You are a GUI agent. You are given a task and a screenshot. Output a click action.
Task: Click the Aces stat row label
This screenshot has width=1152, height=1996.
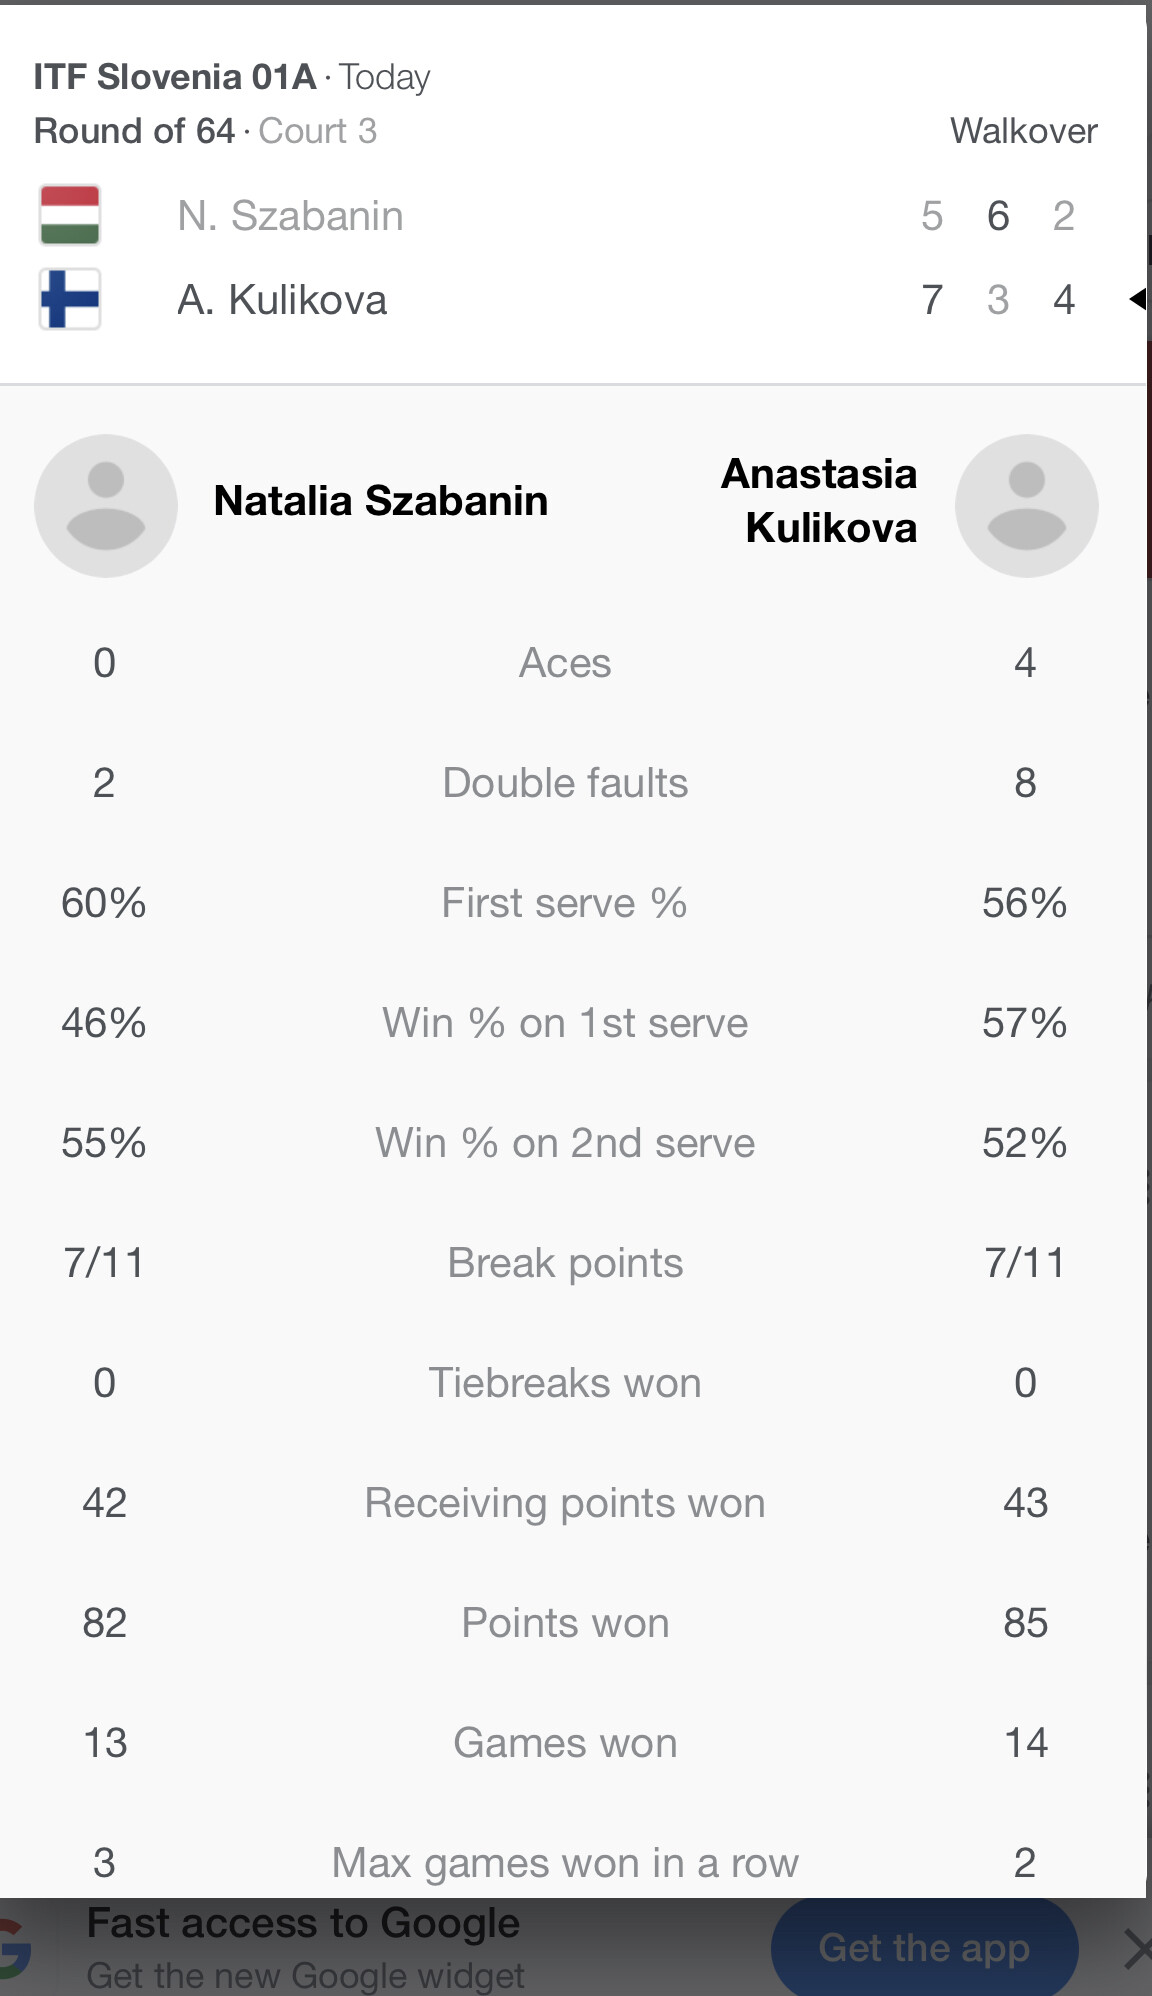point(565,663)
